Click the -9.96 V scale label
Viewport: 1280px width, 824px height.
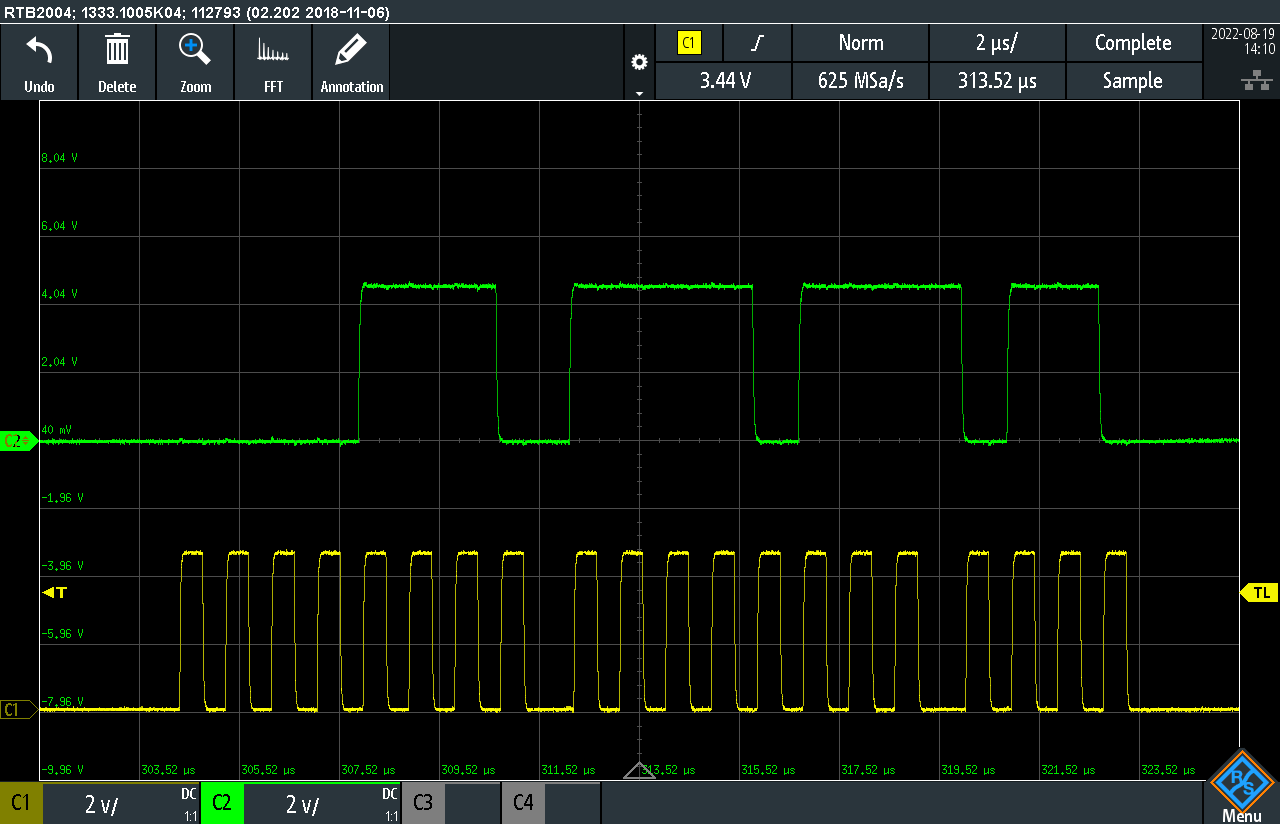[61, 770]
